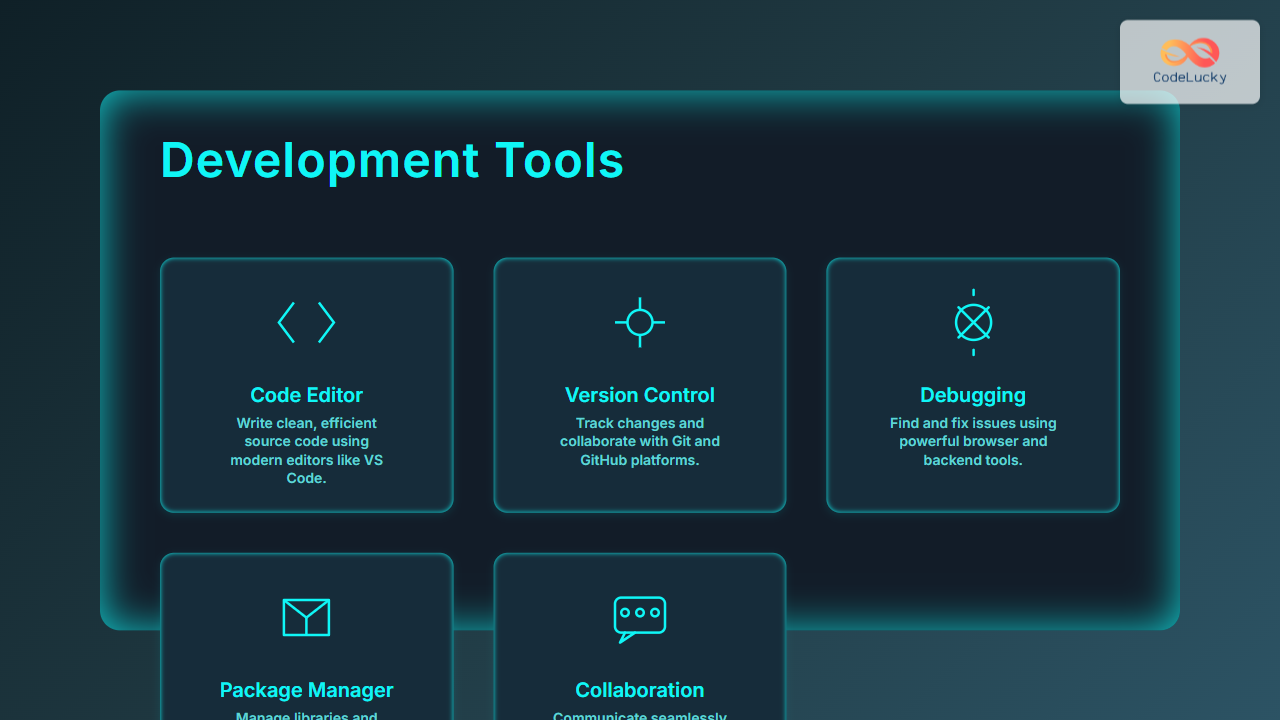Image resolution: width=1280 pixels, height=720 pixels.
Task: Select the "Development Tools" heading
Action: (x=392, y=160)
